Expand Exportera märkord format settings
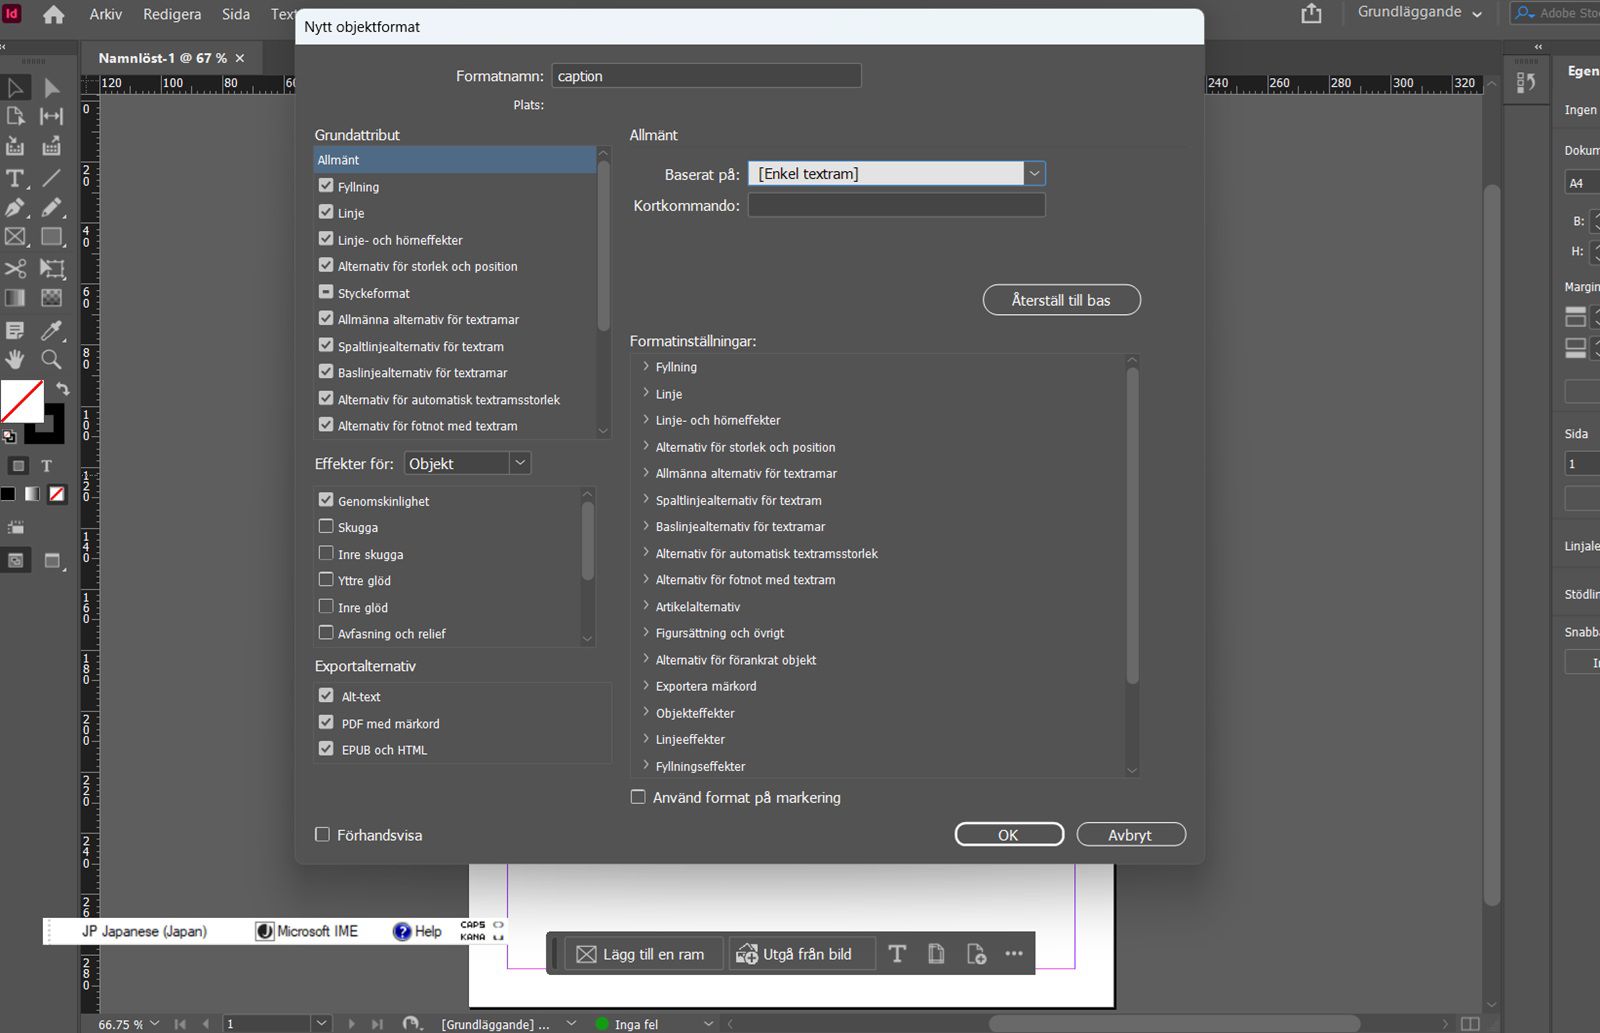 pos(646,686)
